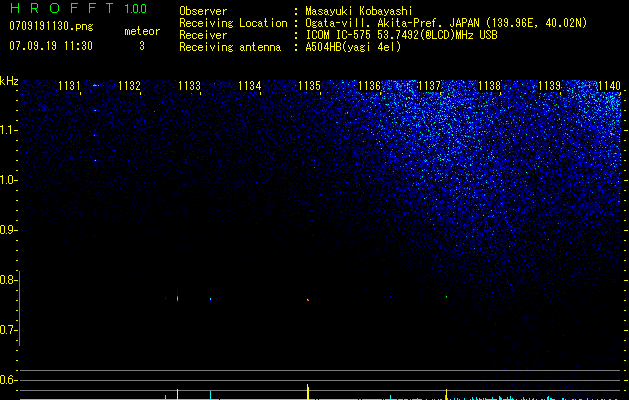The height and width of the screenshot is (400, 629).
Task: Select the ICOM IC-575 receiver frequency text
Action: tap(401, 35)
